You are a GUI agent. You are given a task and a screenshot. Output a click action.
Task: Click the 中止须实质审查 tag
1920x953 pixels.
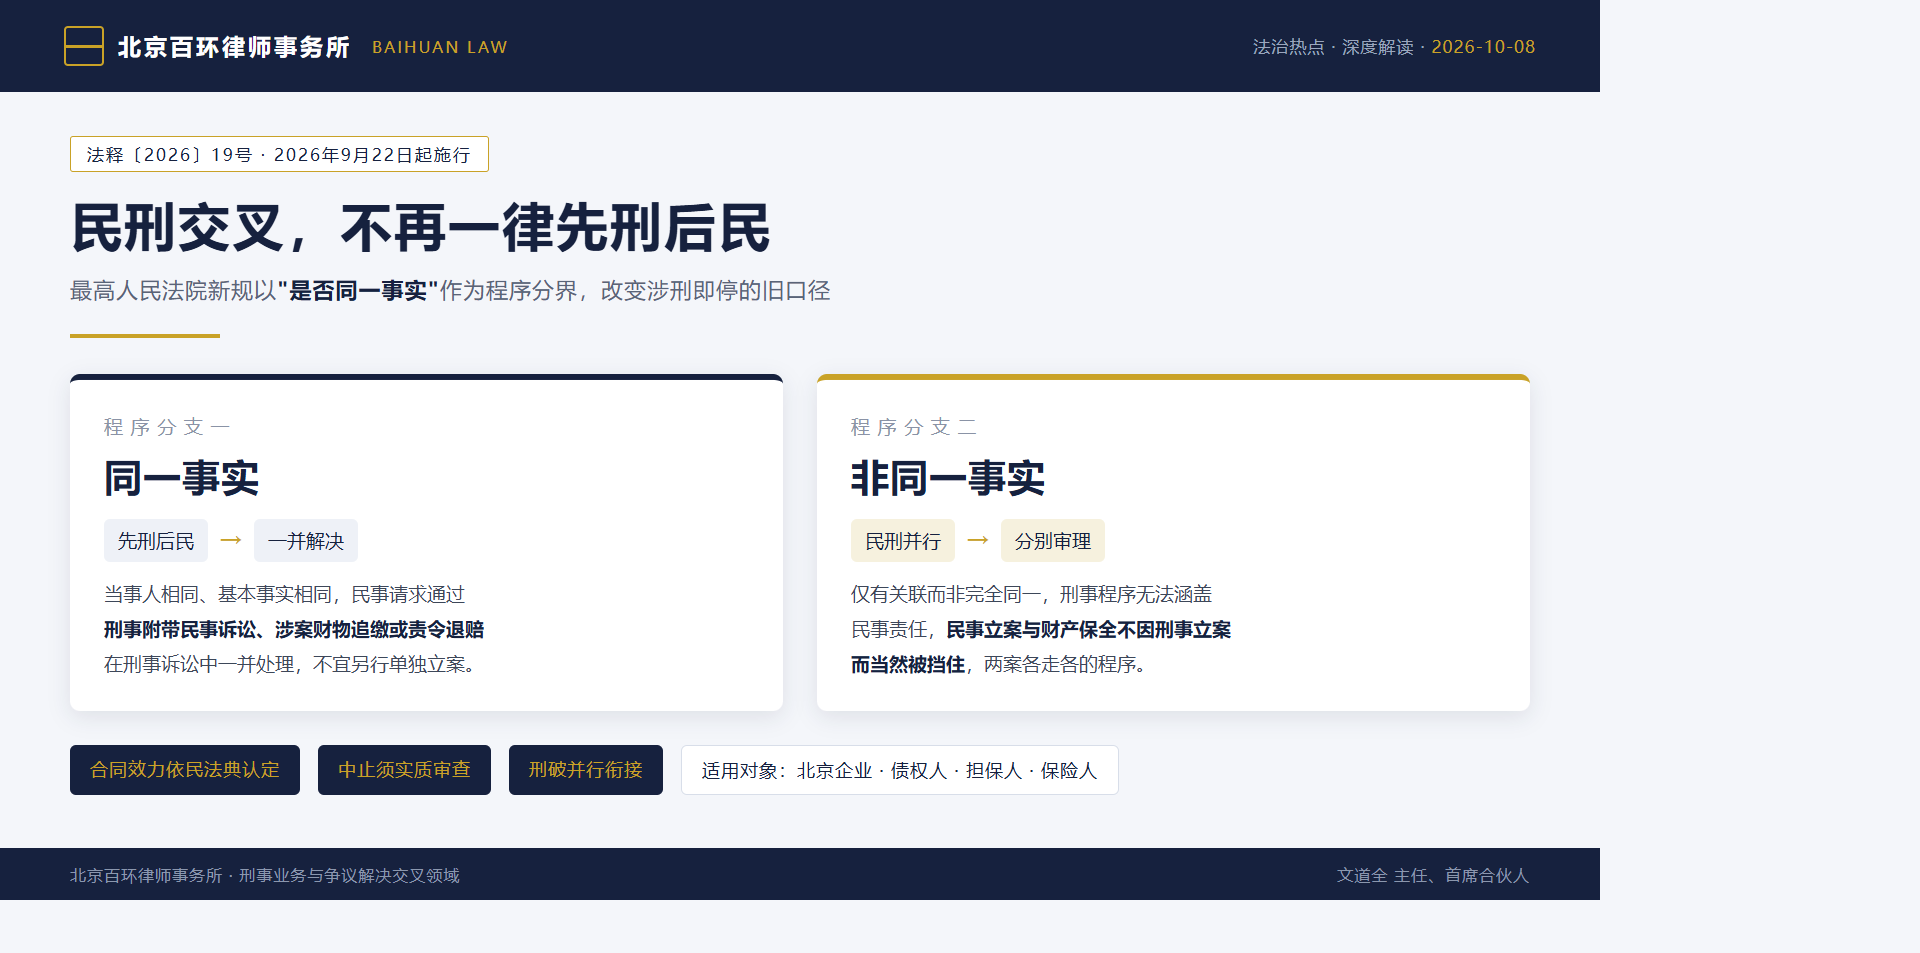coord(404,770)
